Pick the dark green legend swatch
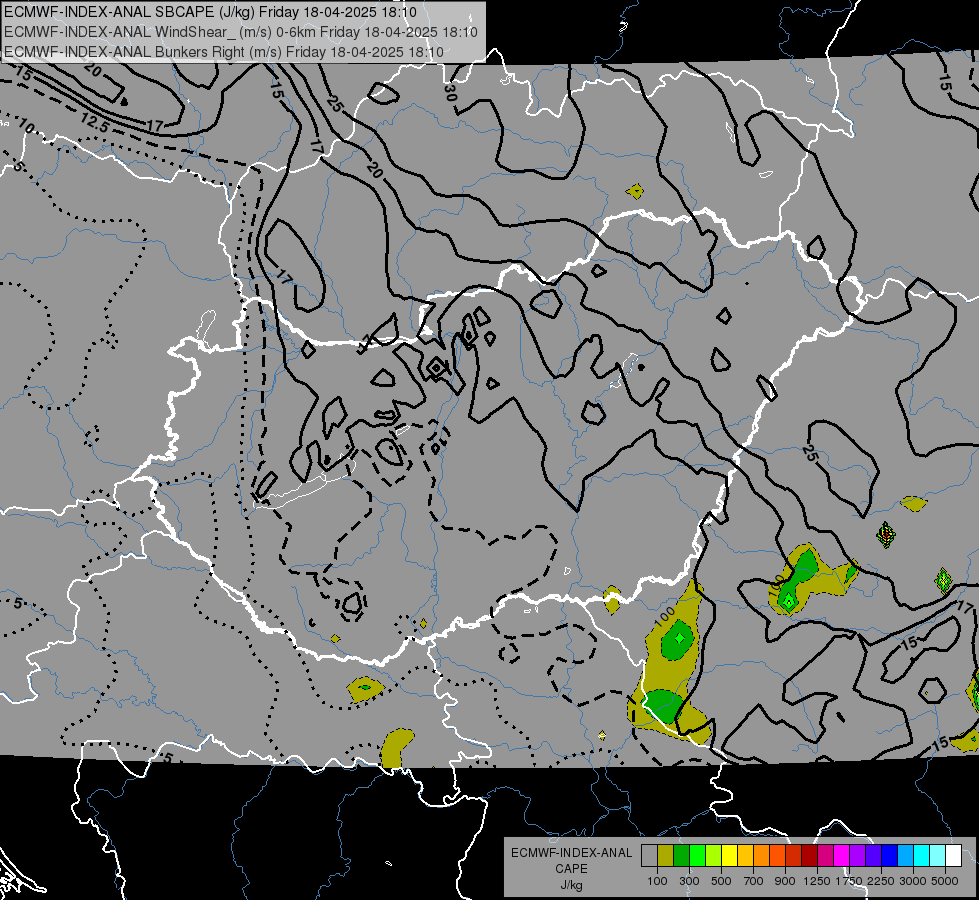This screenshot has height=900, width=979. [681, 855]
